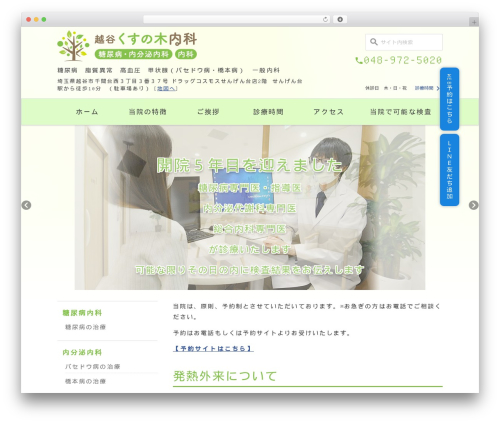This screenshot has width=500, height=423.
Task: Click the site search input field
Action: click(404, 42)
